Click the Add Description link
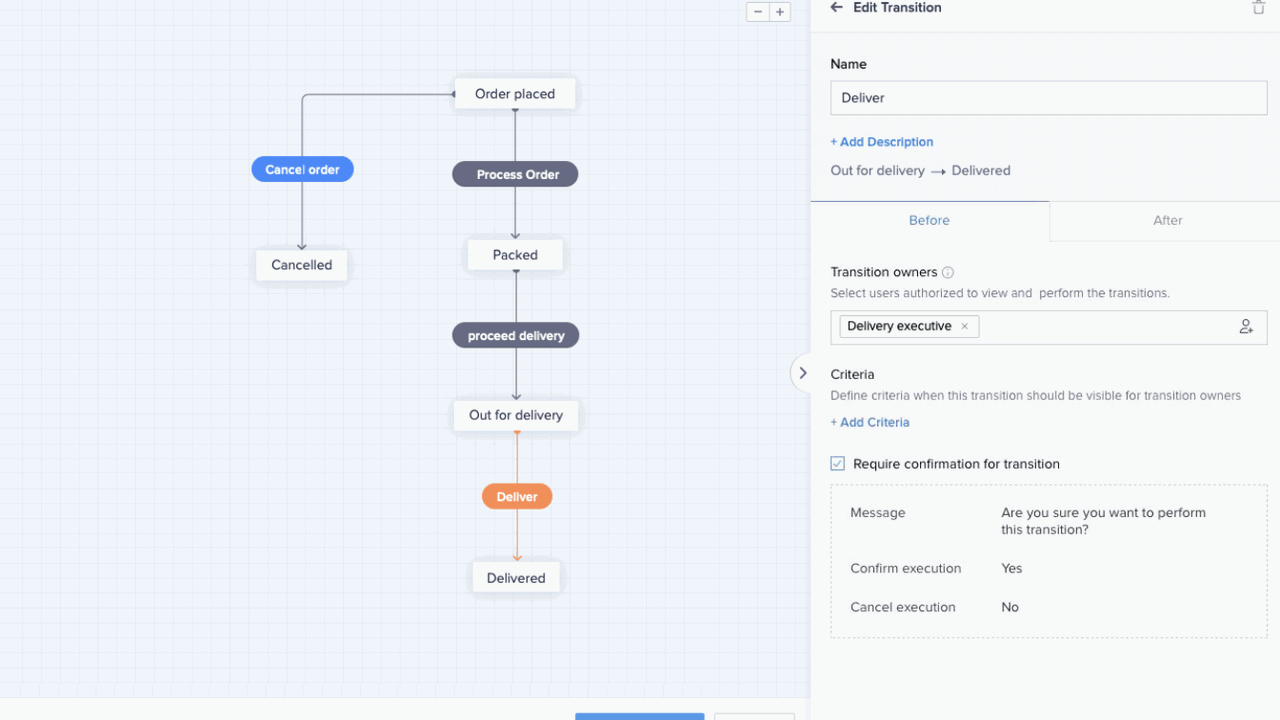Image resolution: width=1280 pixels, height=720 pixels. pos(881,142)
